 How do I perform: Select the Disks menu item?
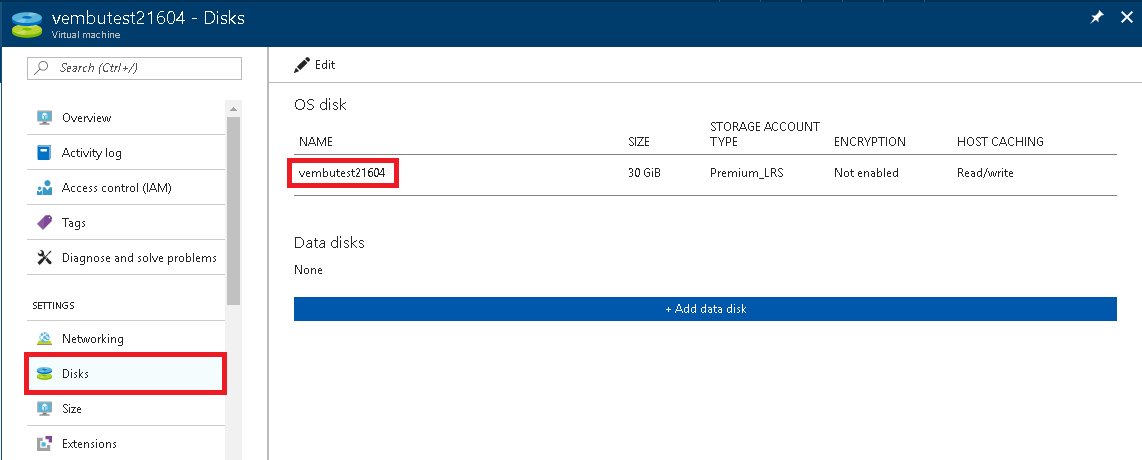tap(126, 373)
